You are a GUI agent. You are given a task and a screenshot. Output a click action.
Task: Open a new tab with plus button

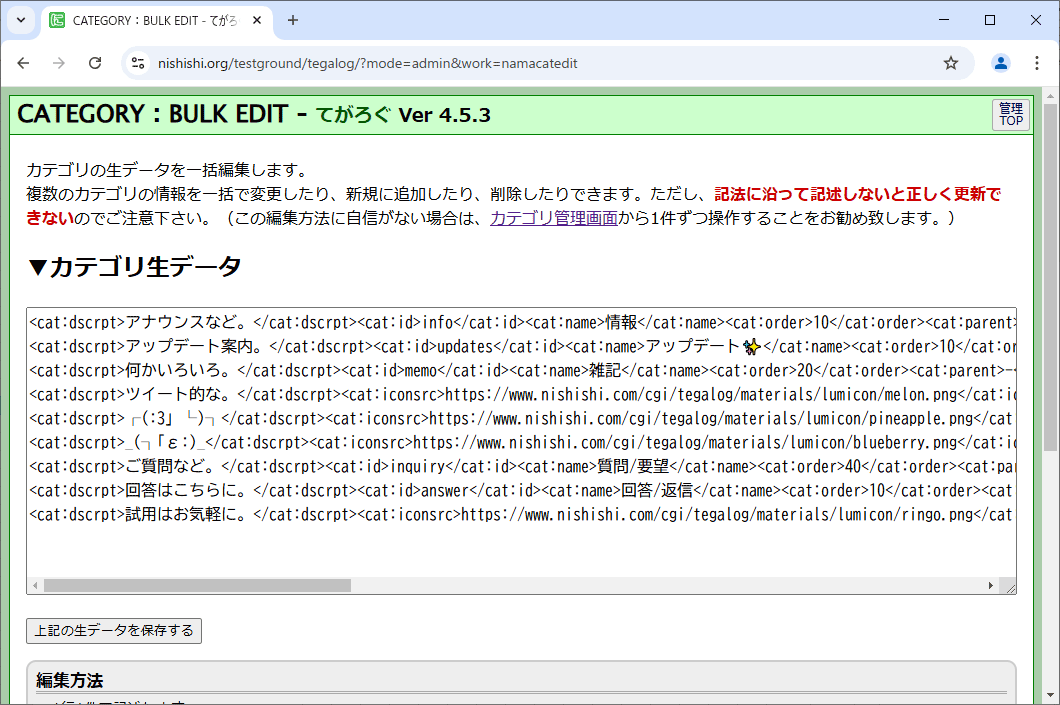293,20
